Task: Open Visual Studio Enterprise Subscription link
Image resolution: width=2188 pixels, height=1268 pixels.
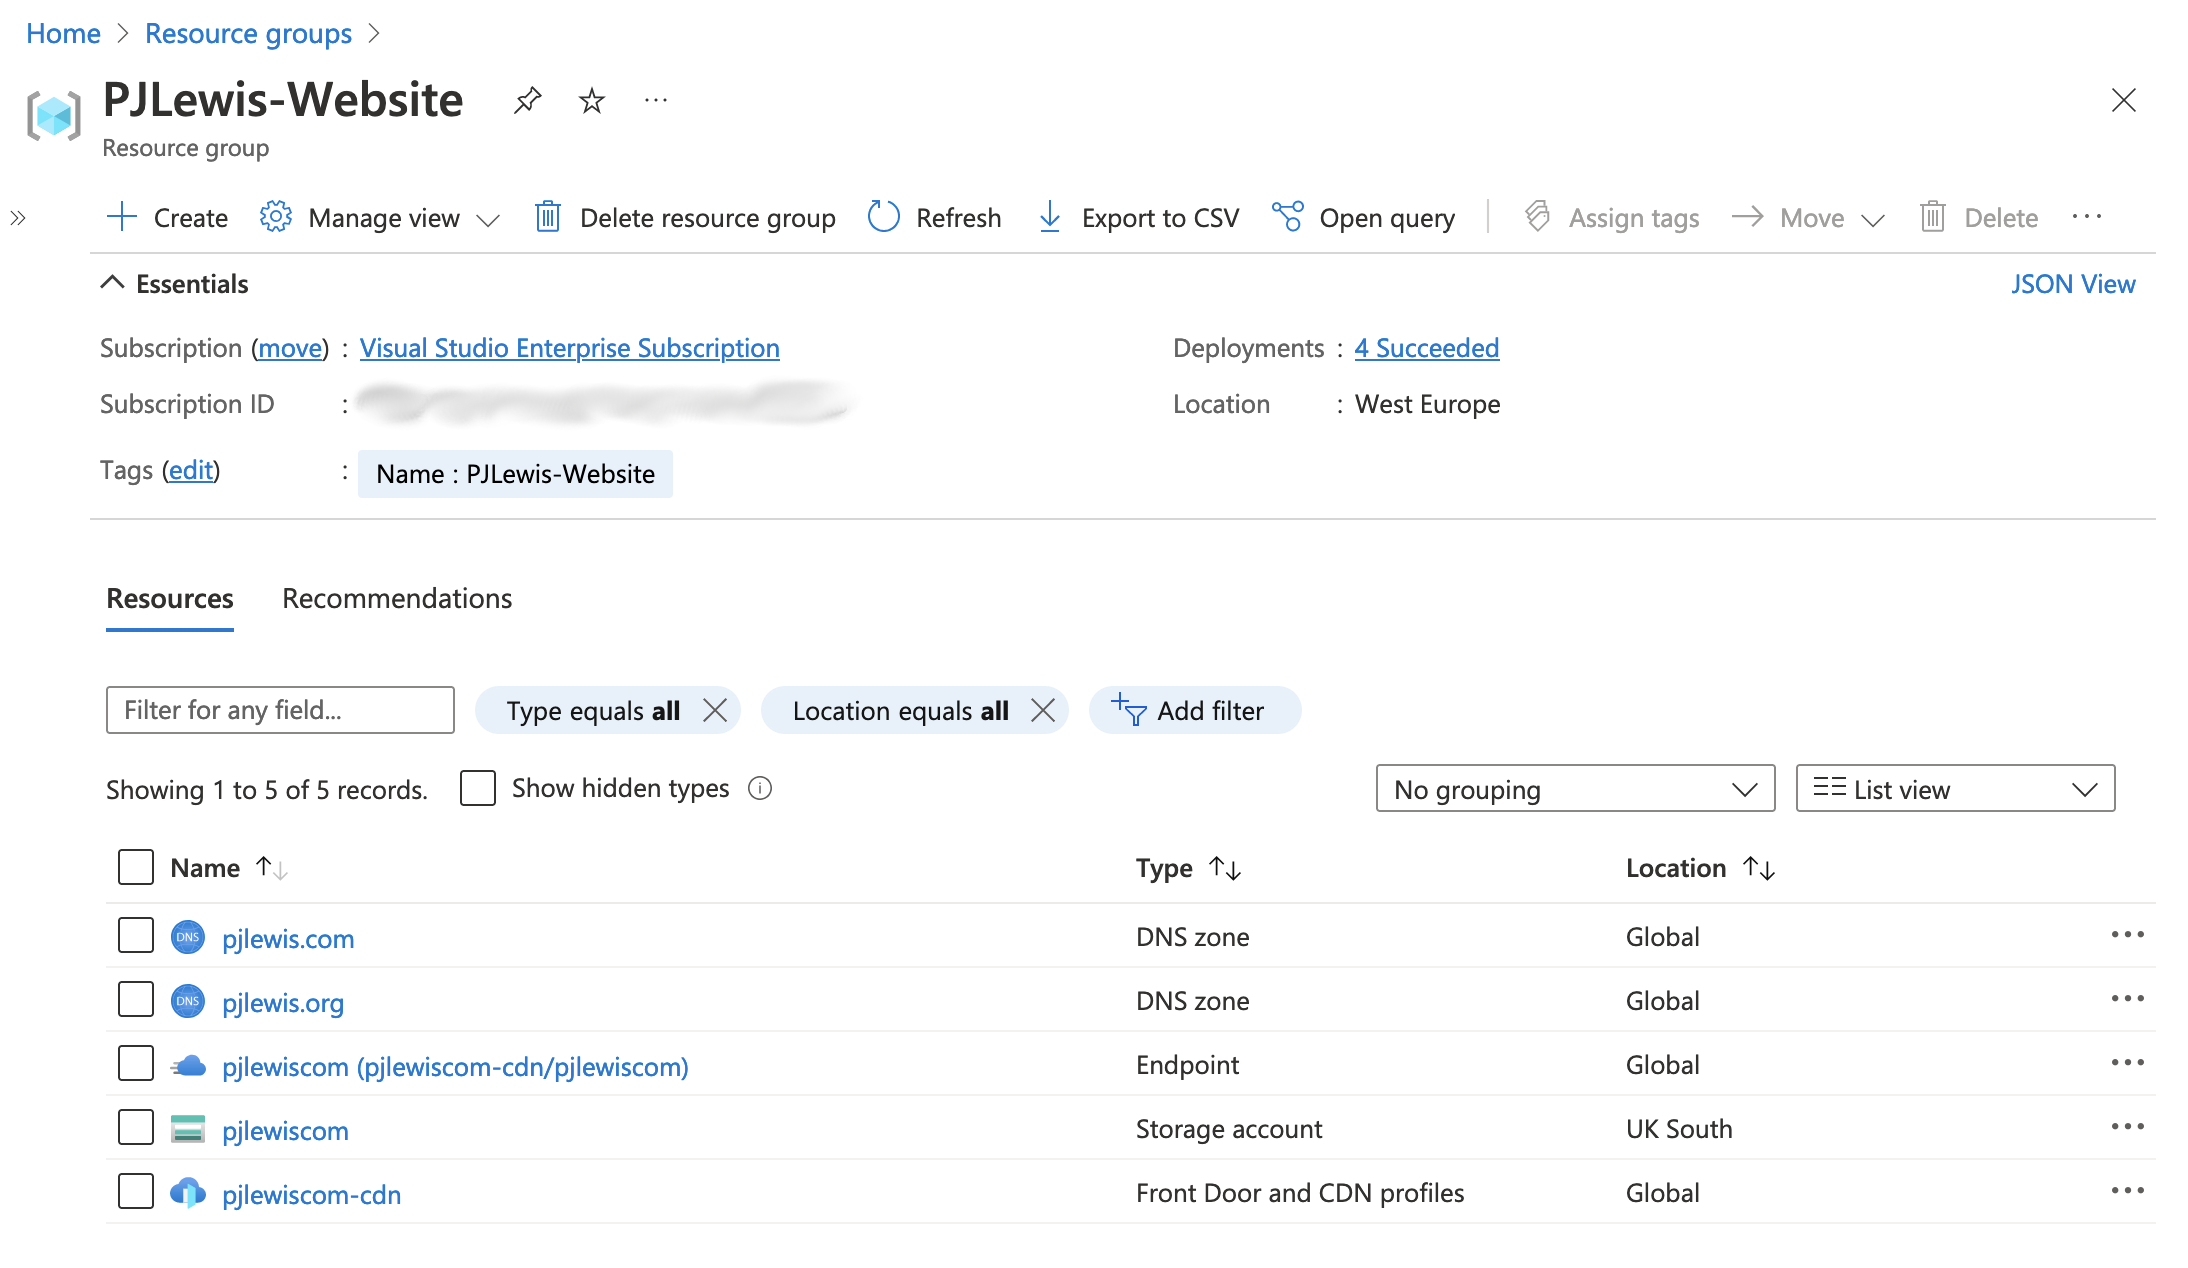Action: coord(569,348)
